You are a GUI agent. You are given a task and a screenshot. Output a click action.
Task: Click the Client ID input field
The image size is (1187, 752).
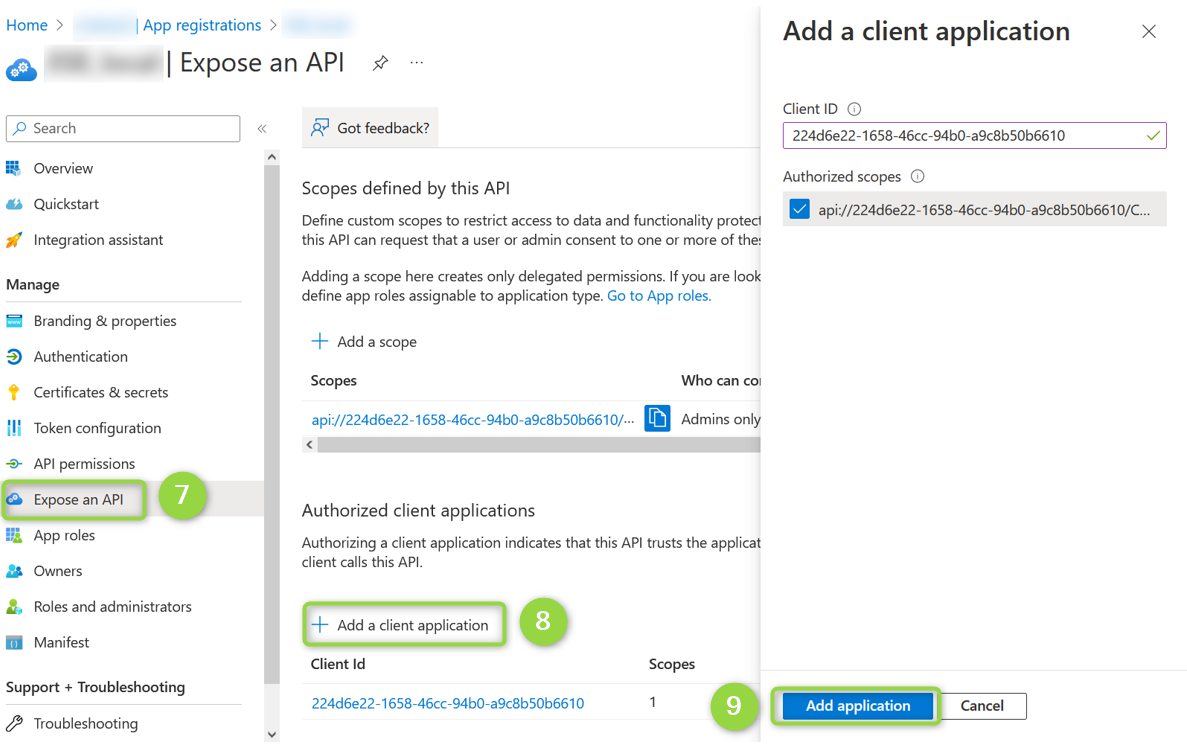click(x=974, y=136)
